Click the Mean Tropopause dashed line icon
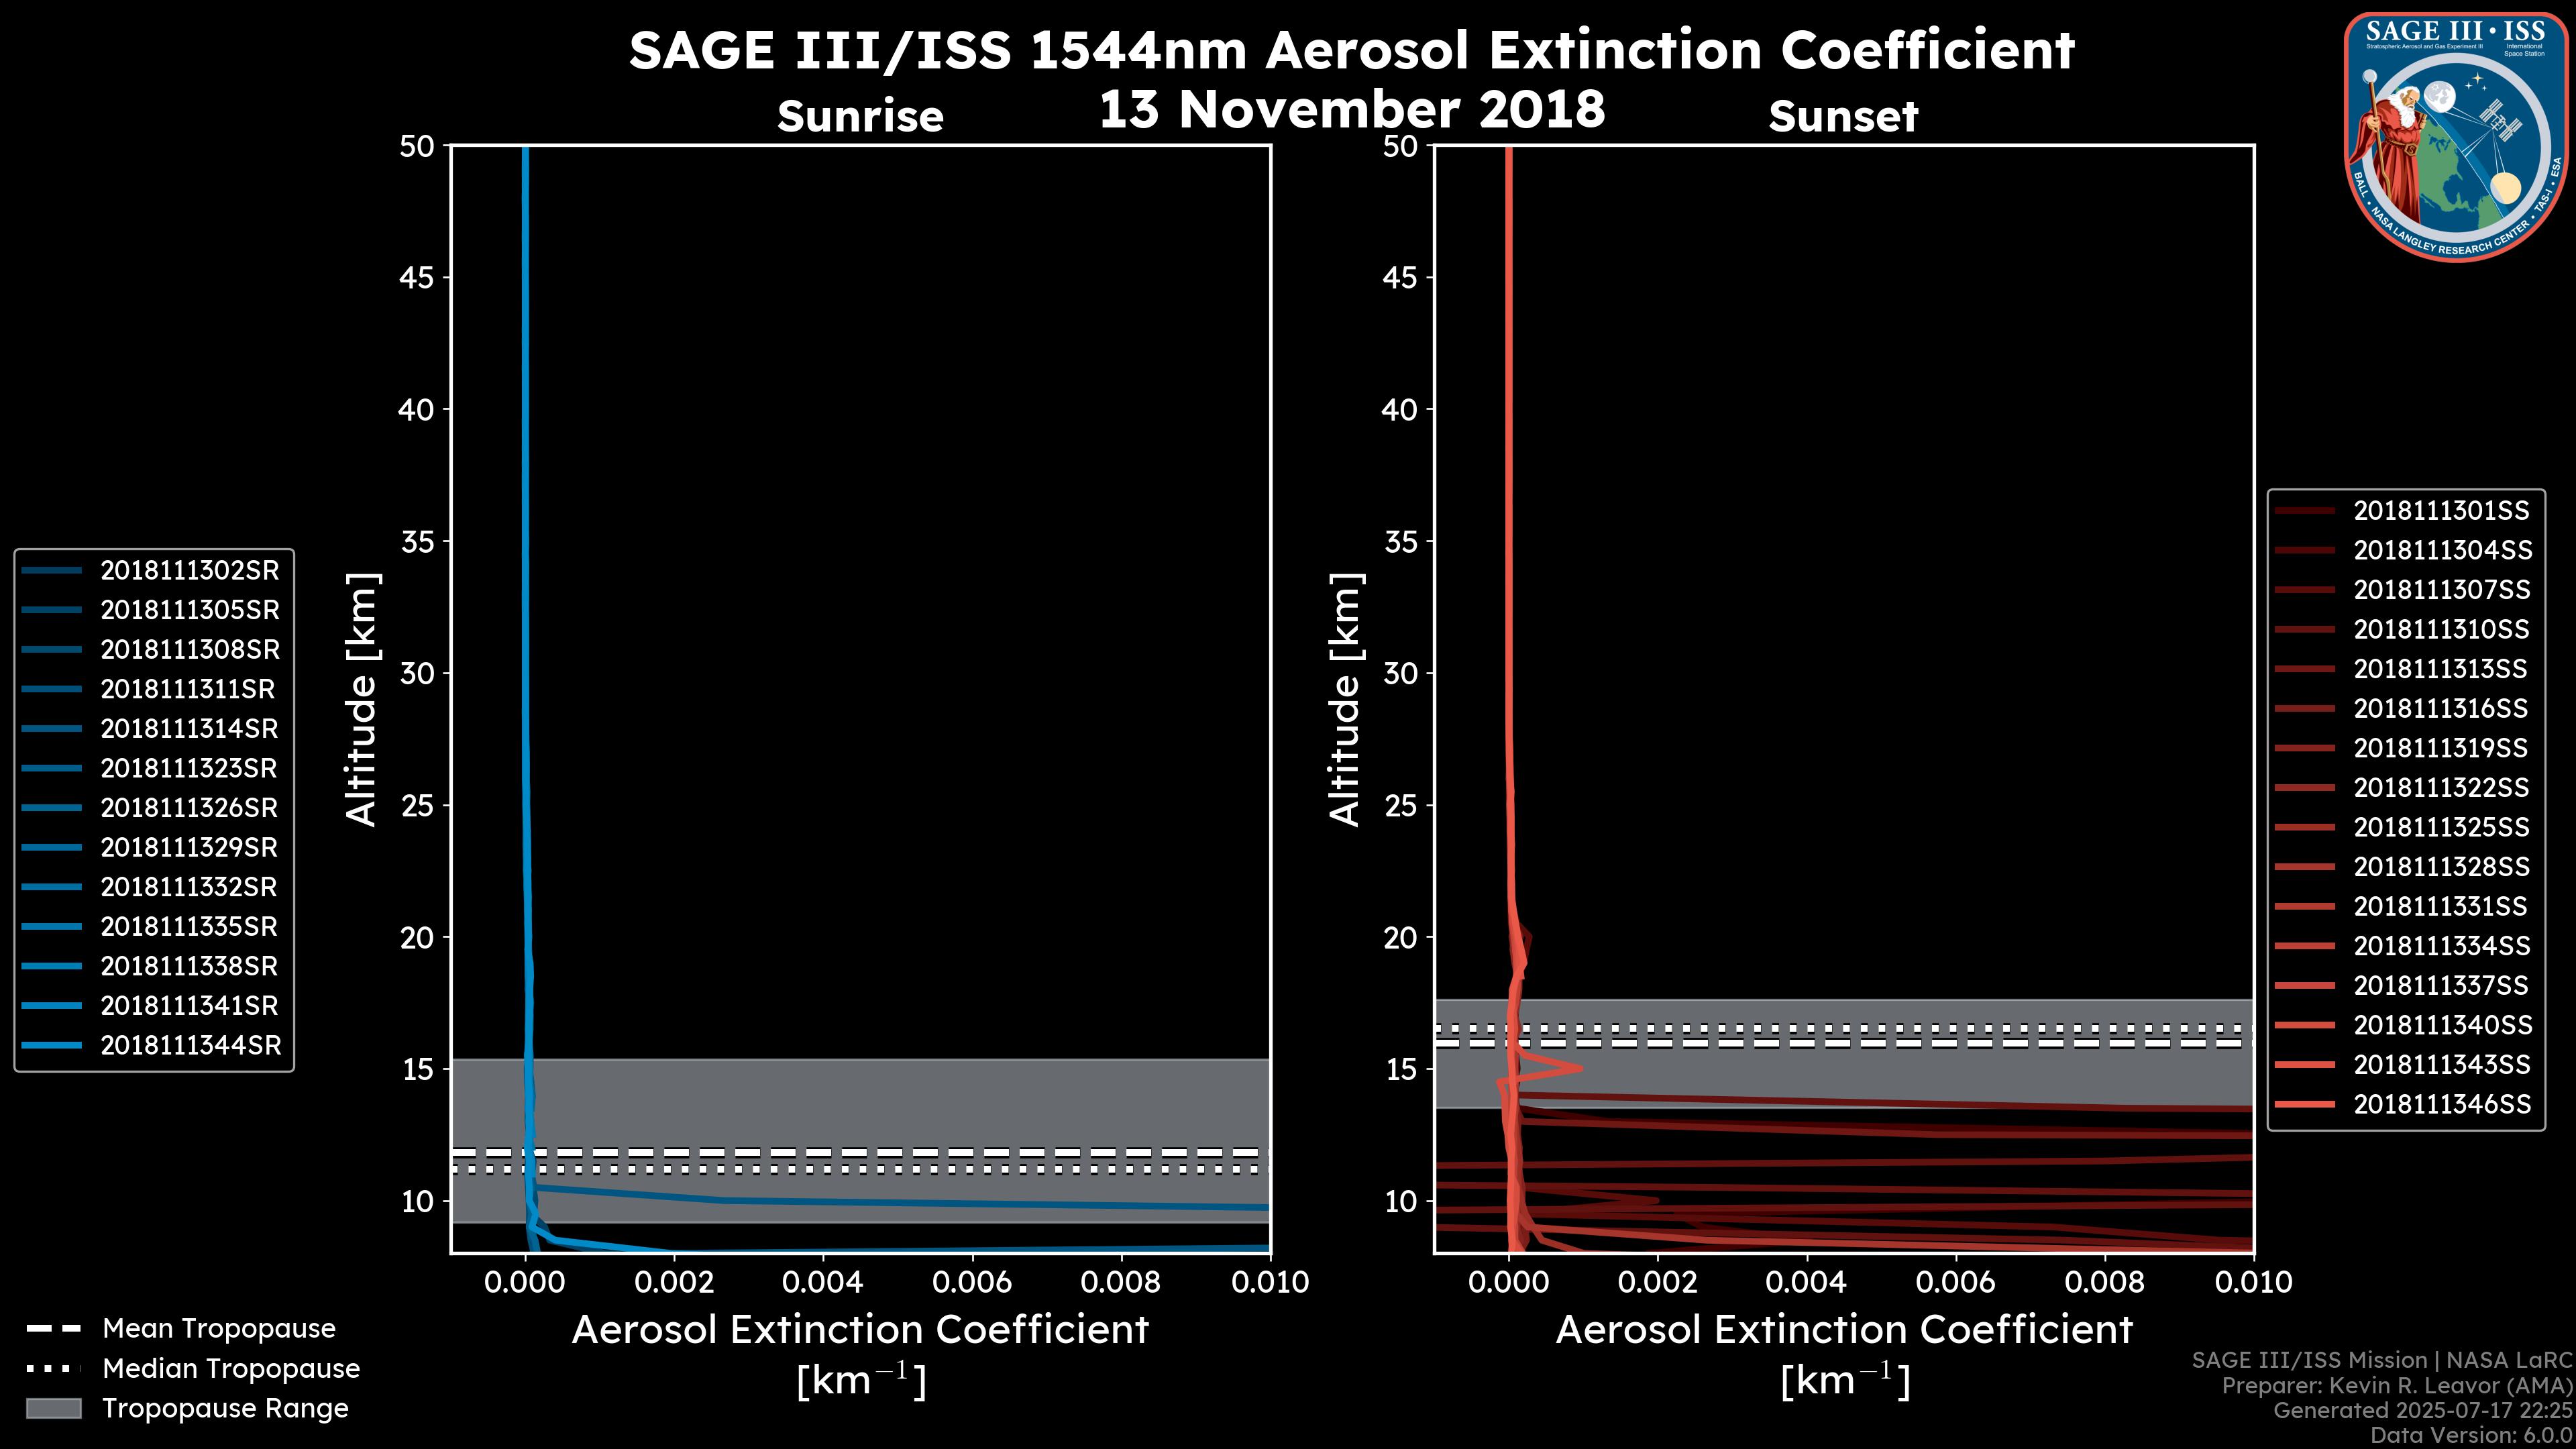This screenshot has width=2576, height=1449. pyautogui.click(x=53, y=1329)
